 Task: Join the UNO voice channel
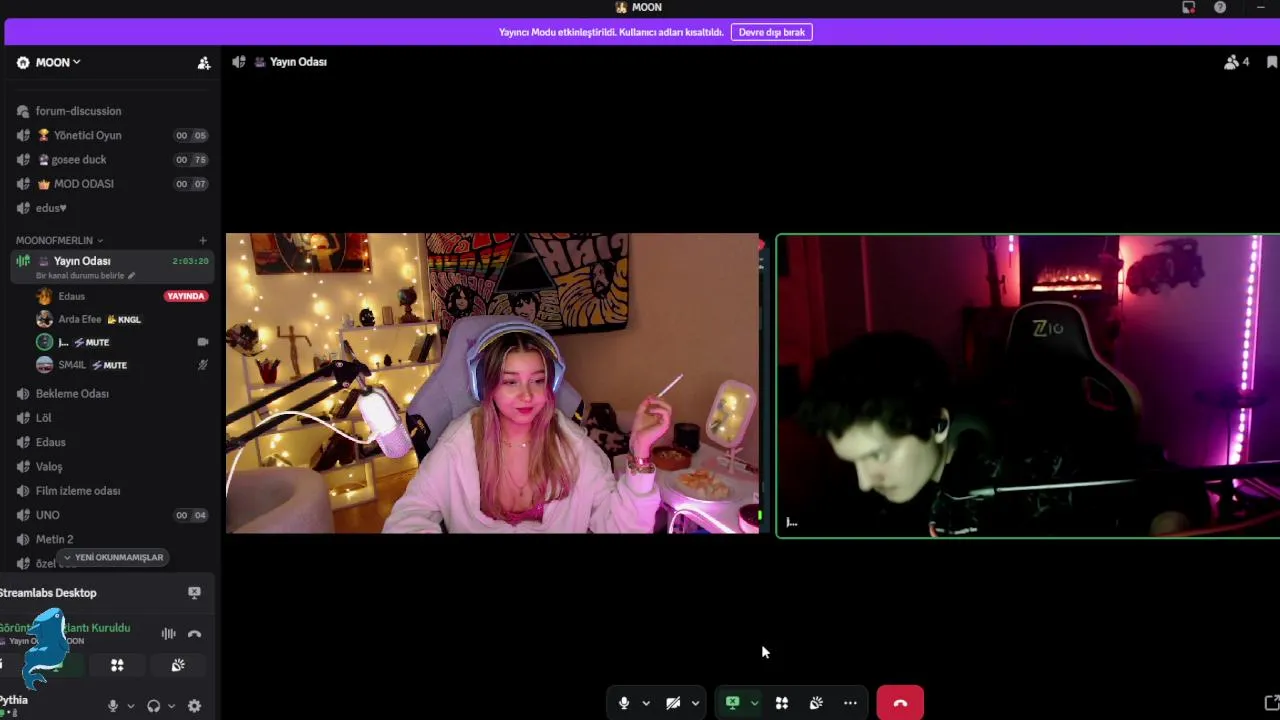47,515
